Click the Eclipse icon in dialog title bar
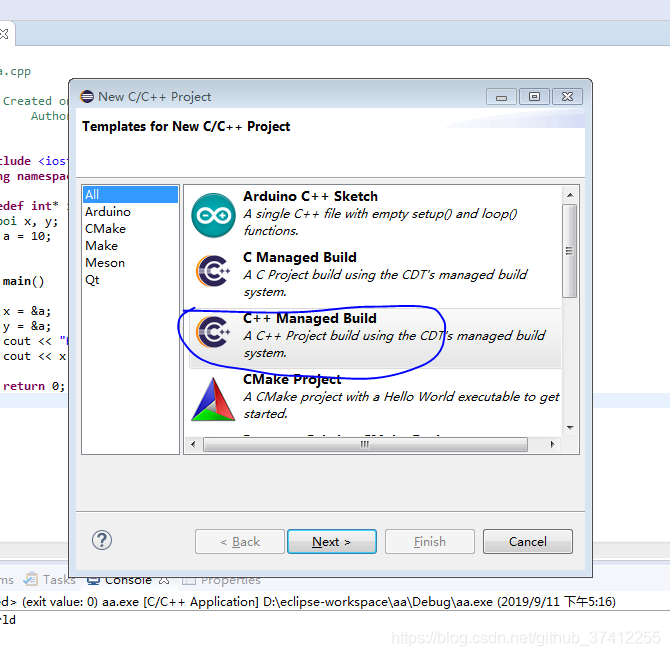The height and width of the screenshot is (656, 670). (x=87, y=97)
